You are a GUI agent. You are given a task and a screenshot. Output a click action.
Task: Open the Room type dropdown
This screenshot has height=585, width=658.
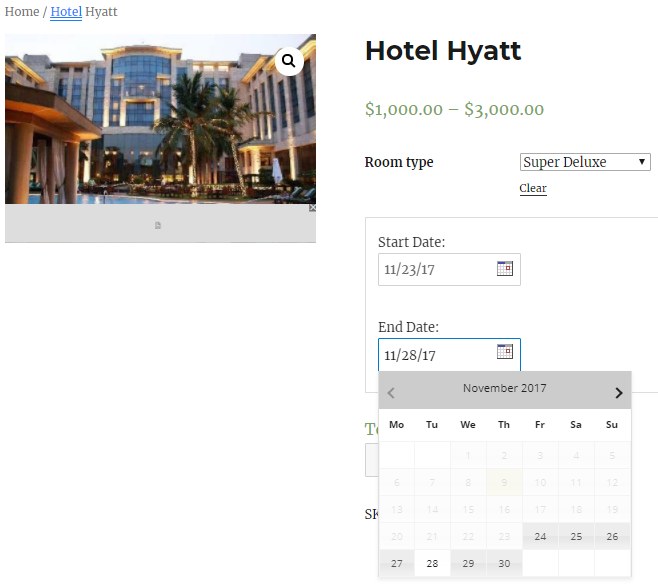point(585,162)
